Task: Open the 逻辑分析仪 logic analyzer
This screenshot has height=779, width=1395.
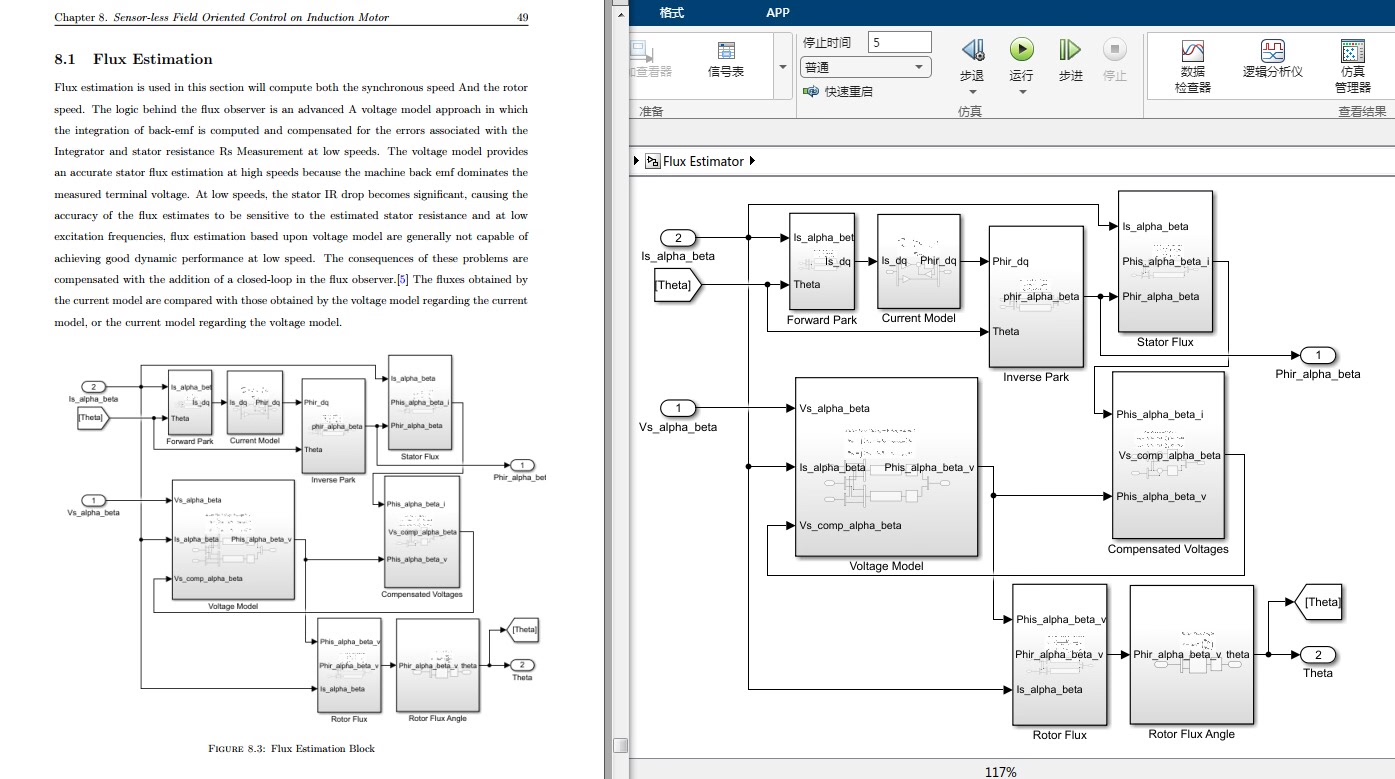Action: (x=1273, y=59)
